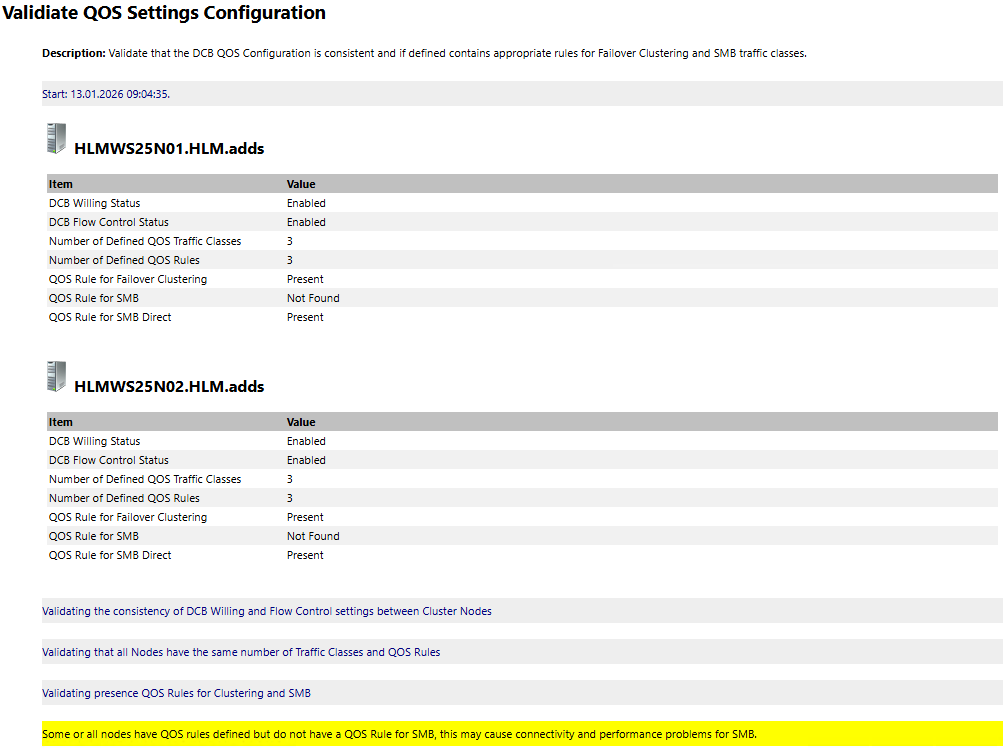Click the same number of Traffic Classes line
Viewport: 1005px width, 750px height.
click(x=241, y=652)
